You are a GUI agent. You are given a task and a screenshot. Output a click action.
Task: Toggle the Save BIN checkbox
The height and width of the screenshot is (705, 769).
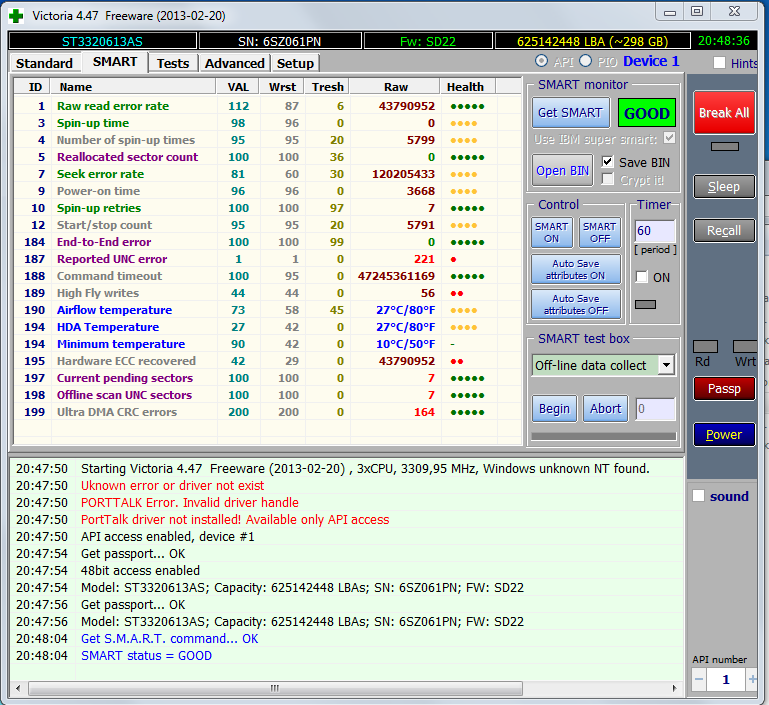click(607, 162)
